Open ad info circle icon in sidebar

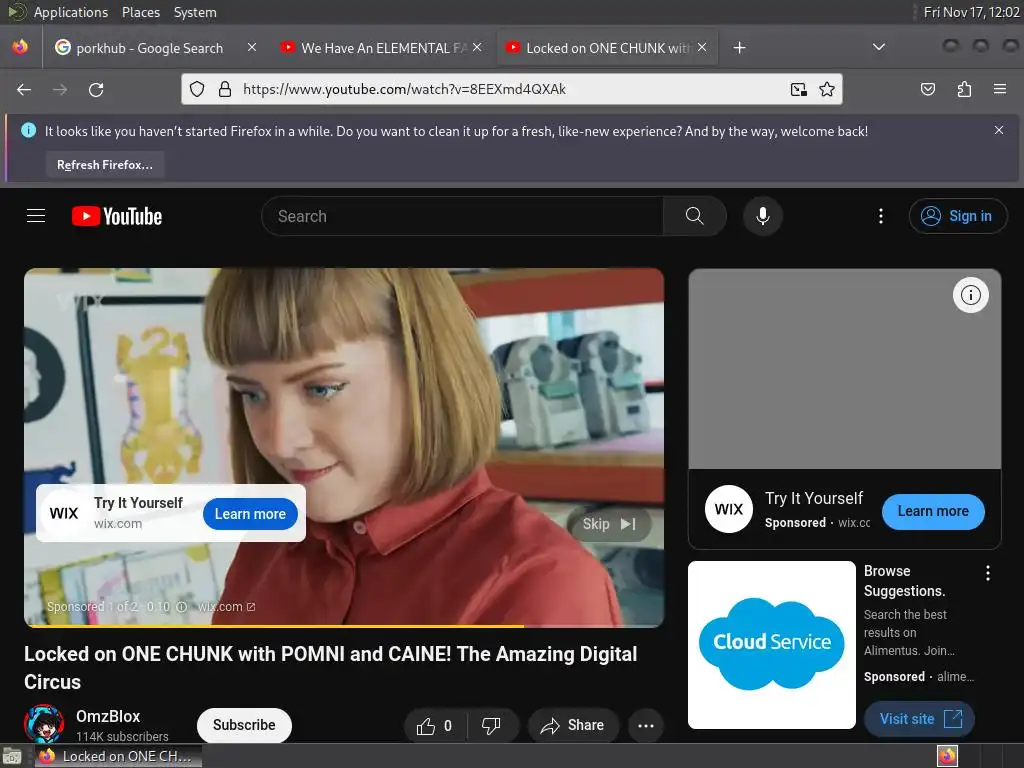pyautogui.click(x=970, y=295)
